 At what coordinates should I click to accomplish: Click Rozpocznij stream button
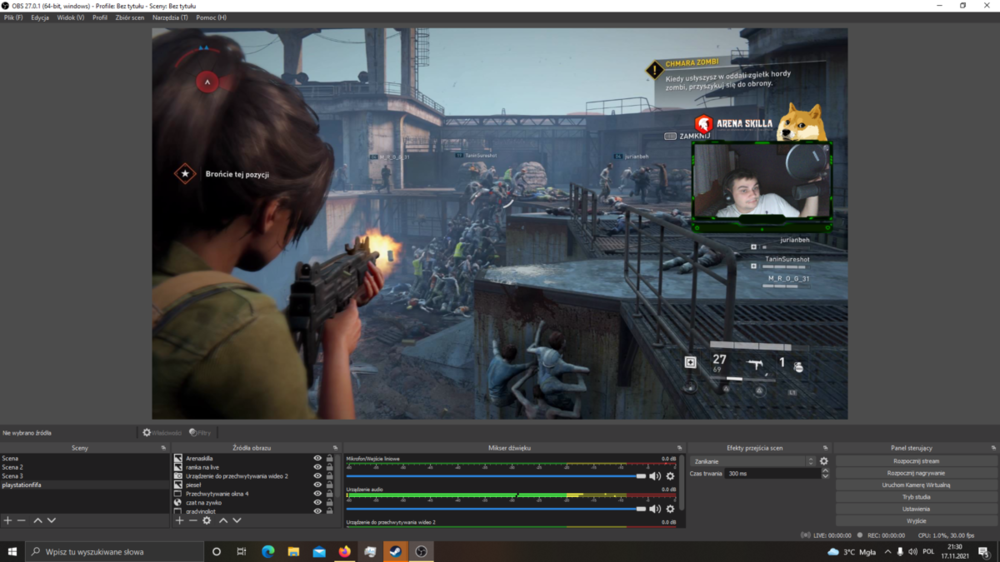[916, 461]
